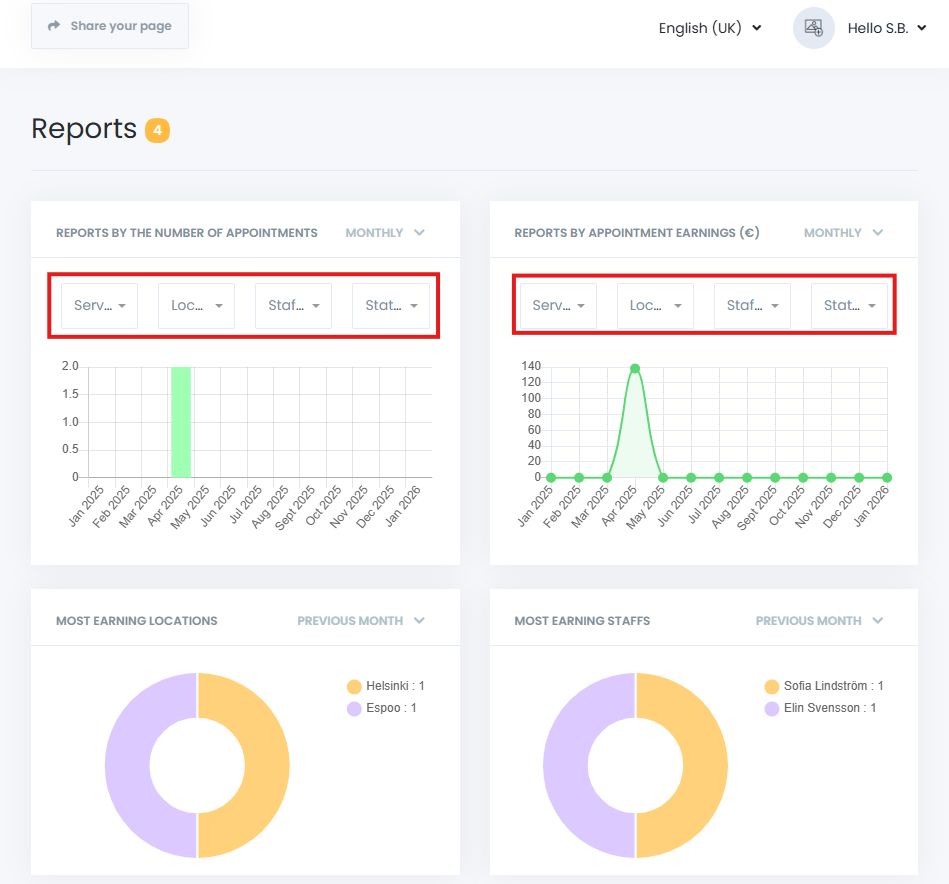The image size is (949, 884).
Task: Open the English (UK) language dropdown
Action: point(709,28)
